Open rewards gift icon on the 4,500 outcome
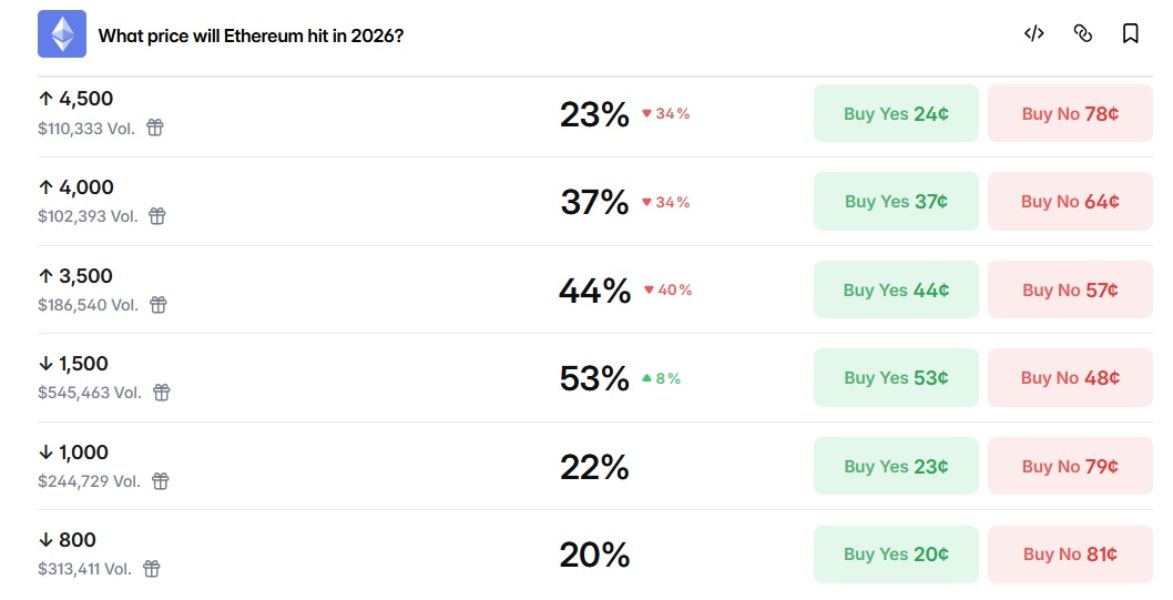 (156, 128)
